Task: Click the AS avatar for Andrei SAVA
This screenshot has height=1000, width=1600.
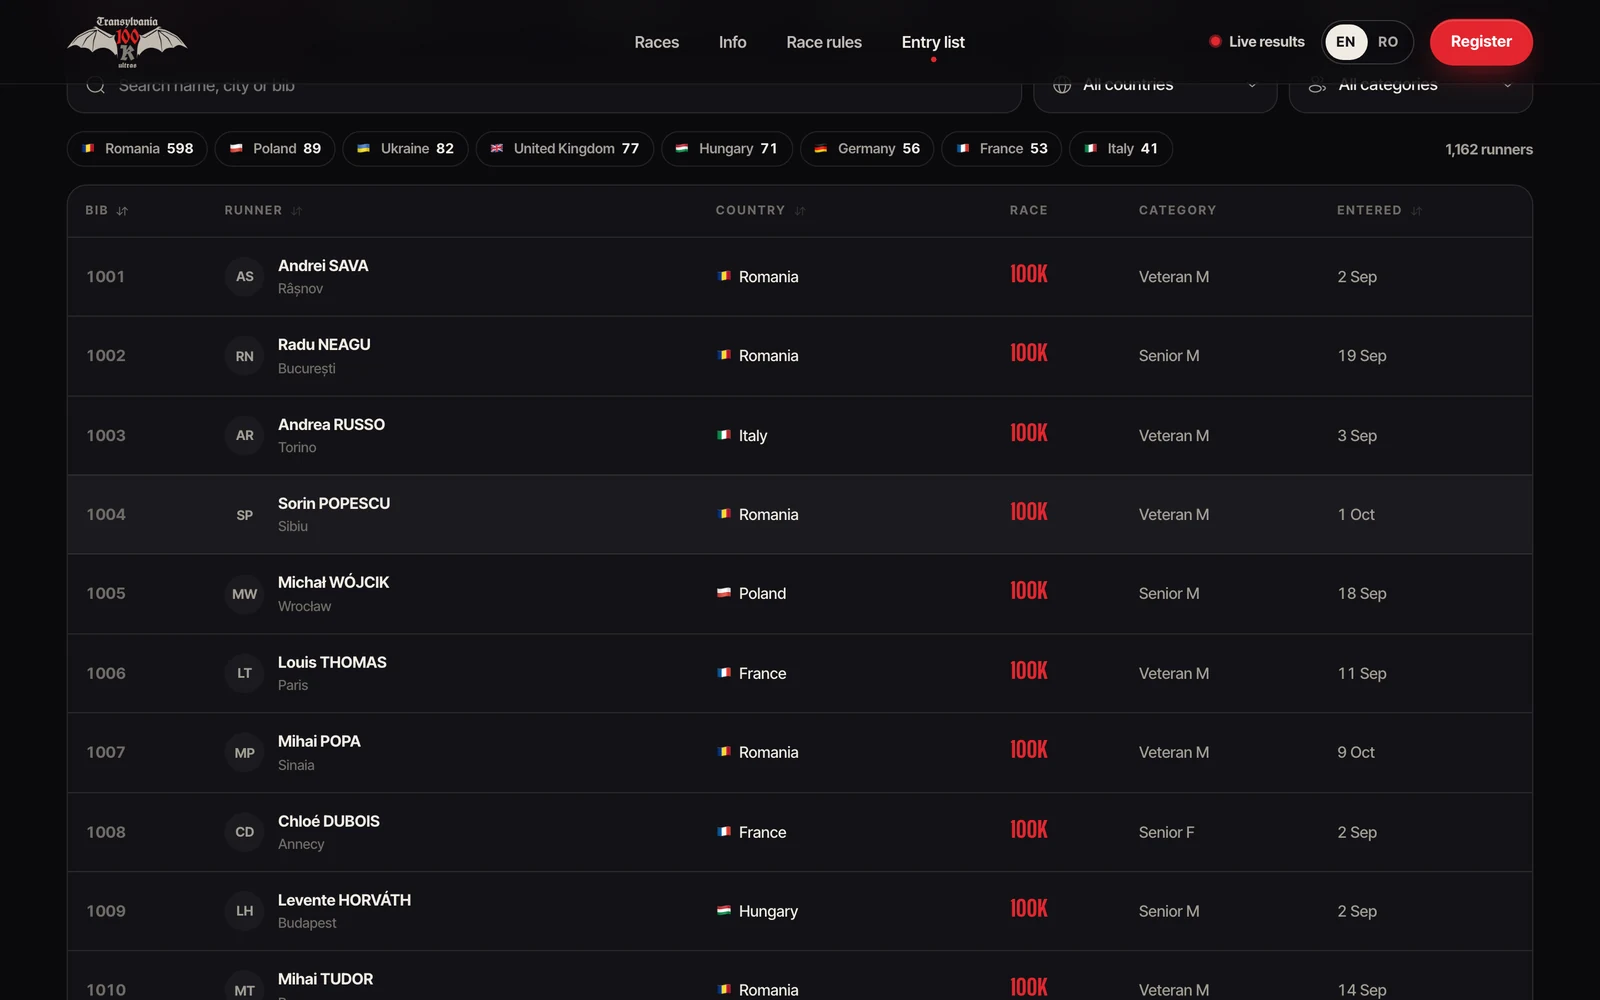Action: 245,276
